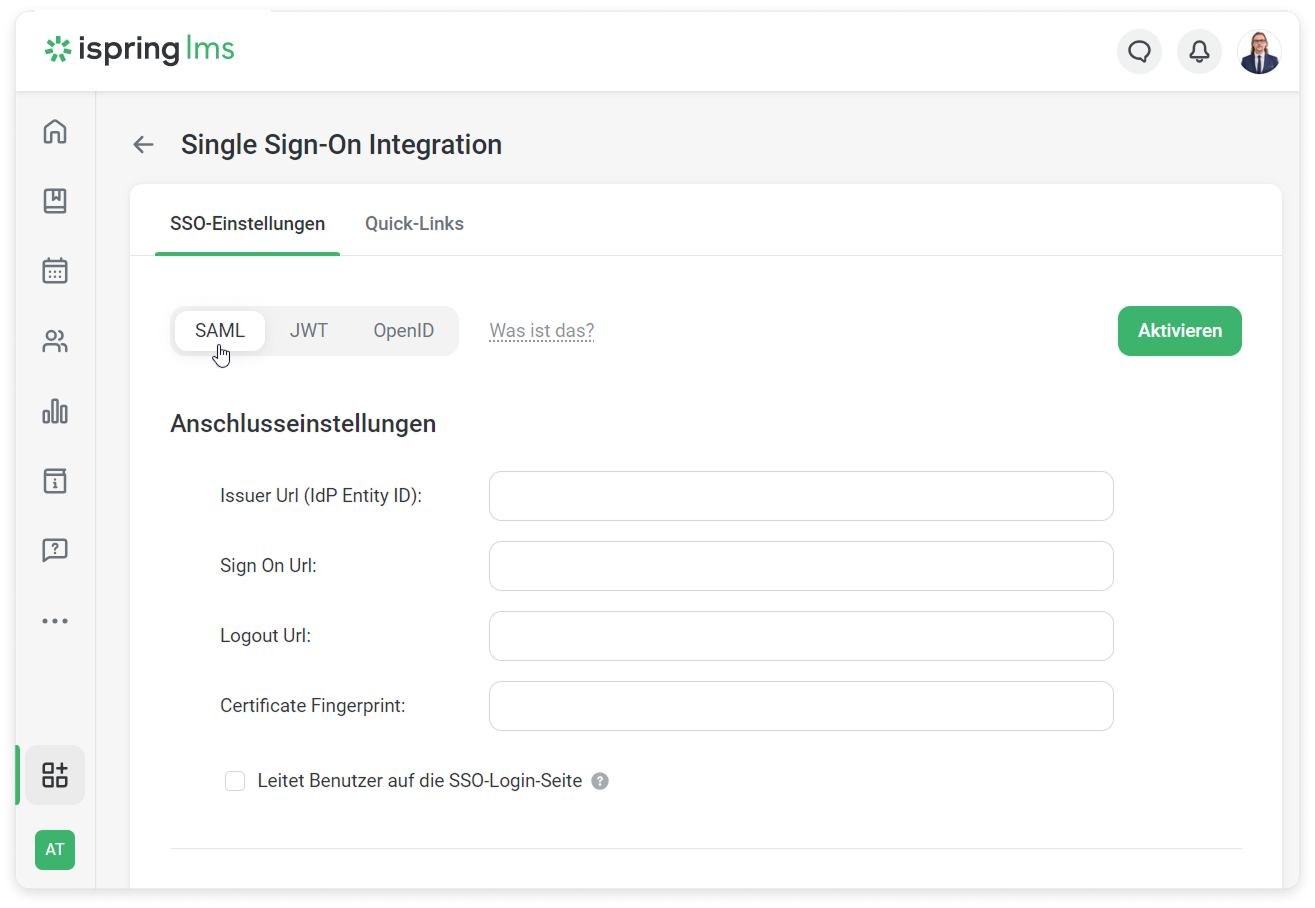The height and width of the screenshot is (908, 1315).
Task: Open the reports bar chart icon
Action: (x=55, y=411)
